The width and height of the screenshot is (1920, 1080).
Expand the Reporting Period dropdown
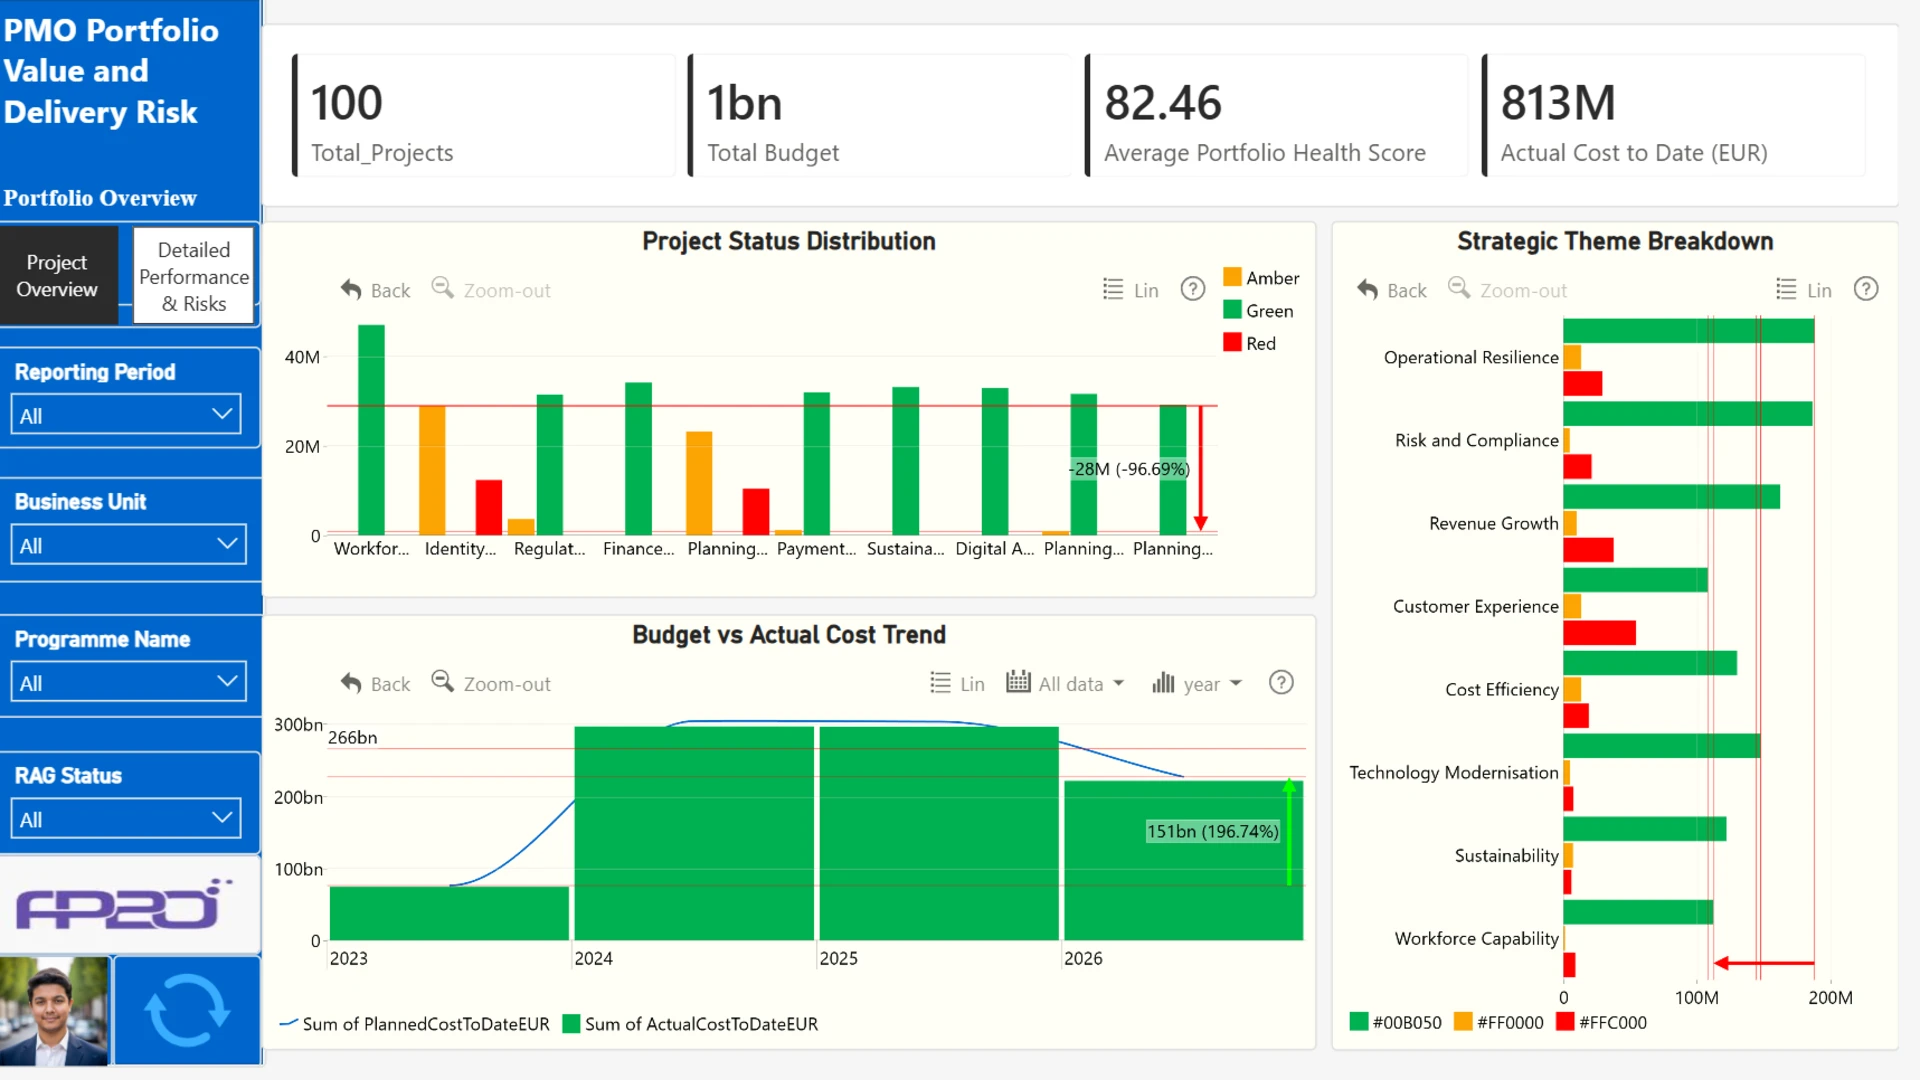coord(126,415)
